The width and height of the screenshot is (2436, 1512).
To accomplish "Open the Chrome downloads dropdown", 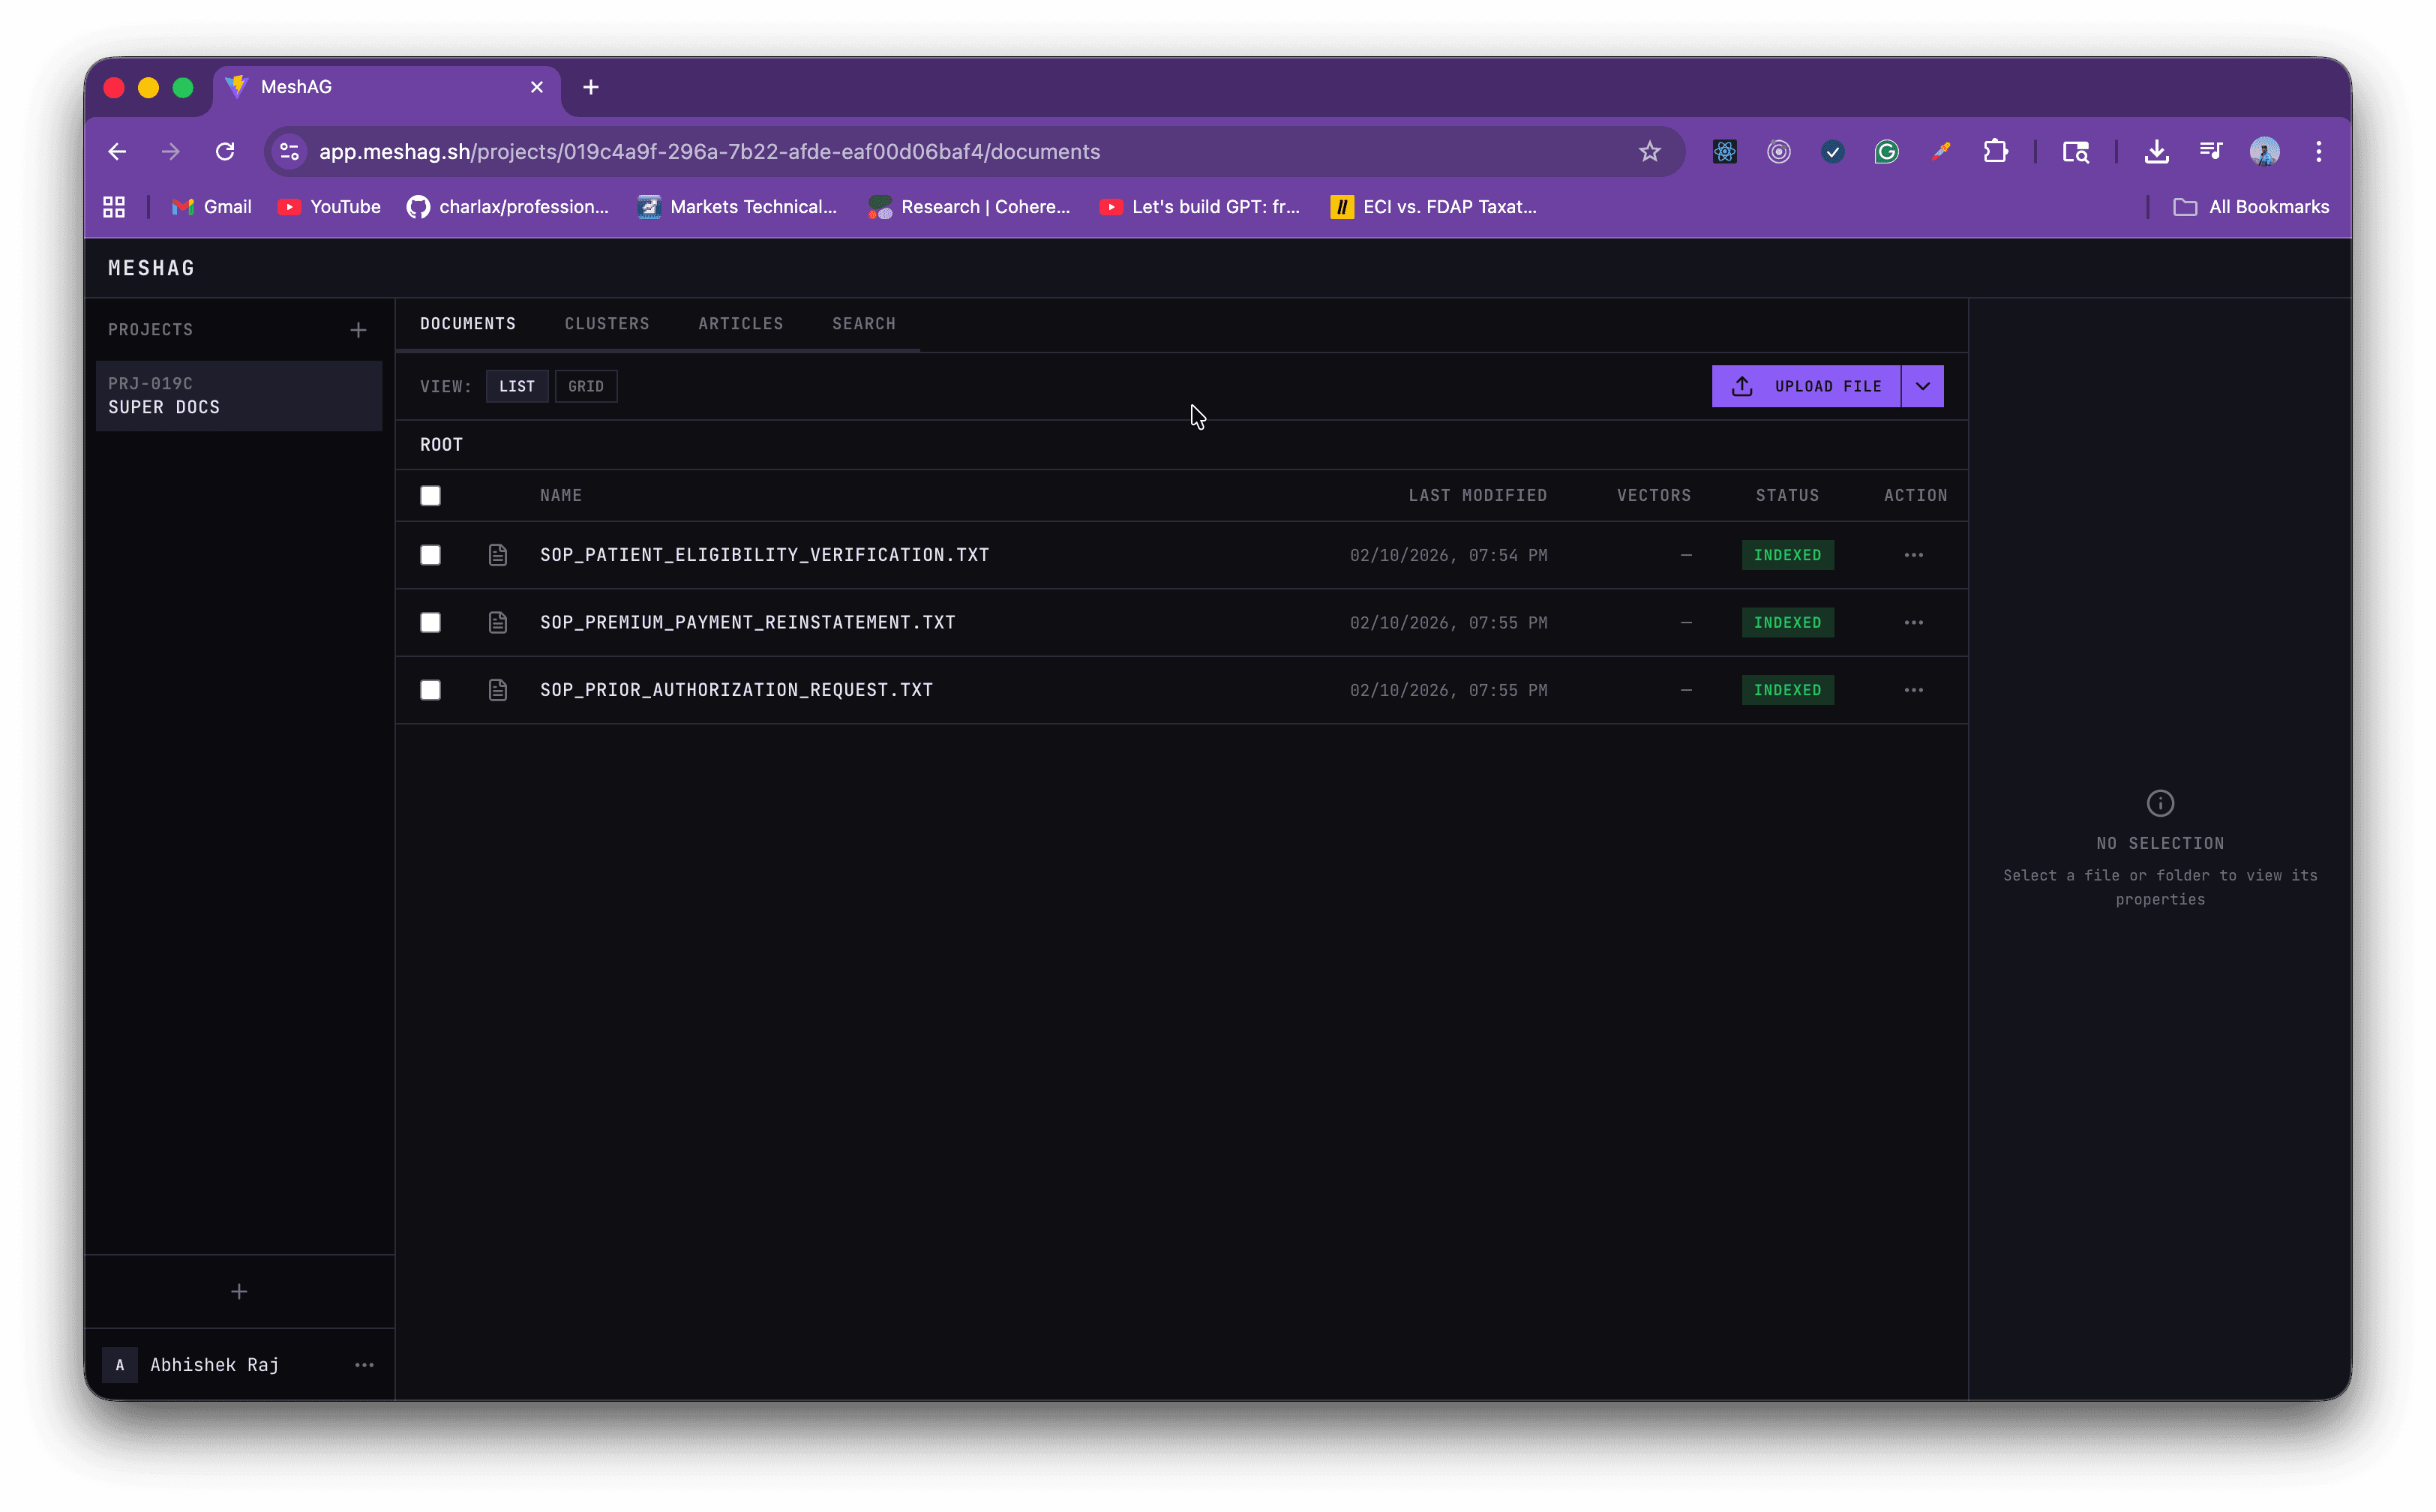I will pyautogui.click(x=2156, y=151).
